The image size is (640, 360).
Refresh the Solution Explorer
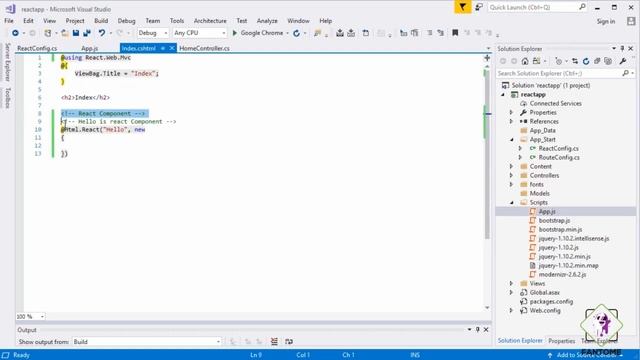pyautogui.click(x=586, y=61)
